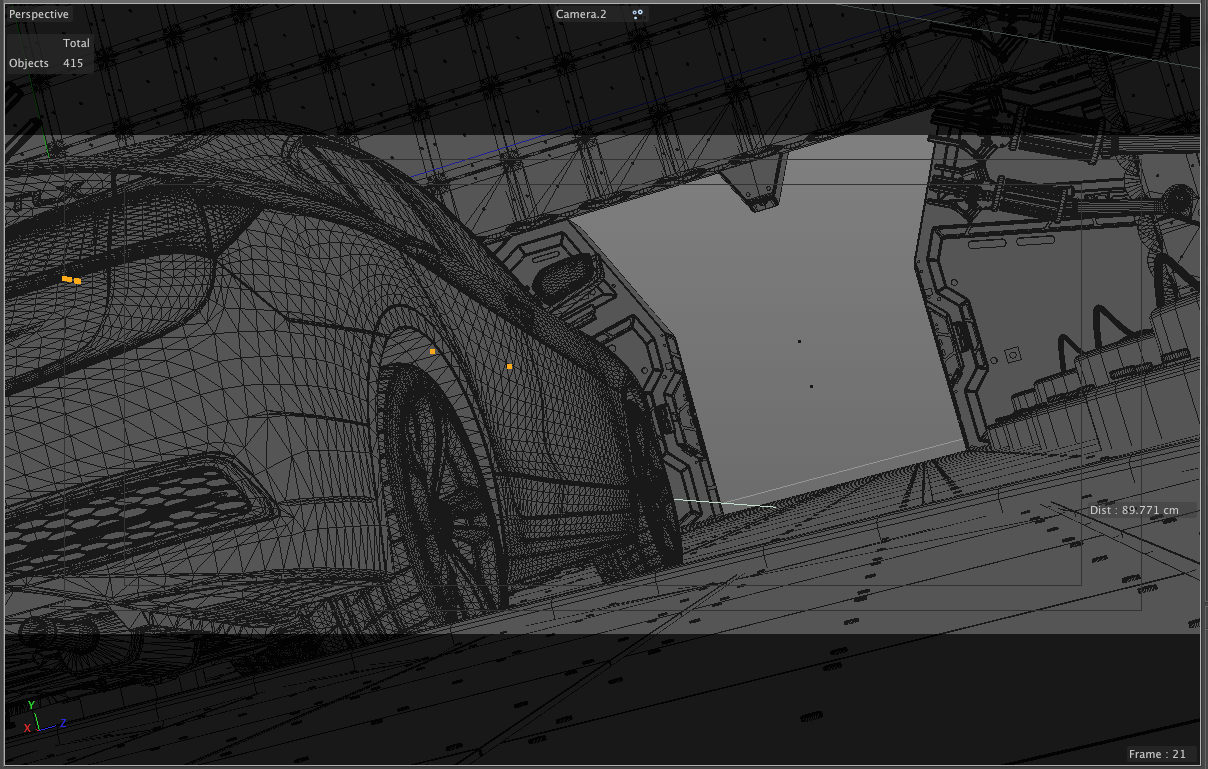Click the green Y axis label
Image resolution: width=1208 pixels, height=769 pixels.
(x=31, y=705)
